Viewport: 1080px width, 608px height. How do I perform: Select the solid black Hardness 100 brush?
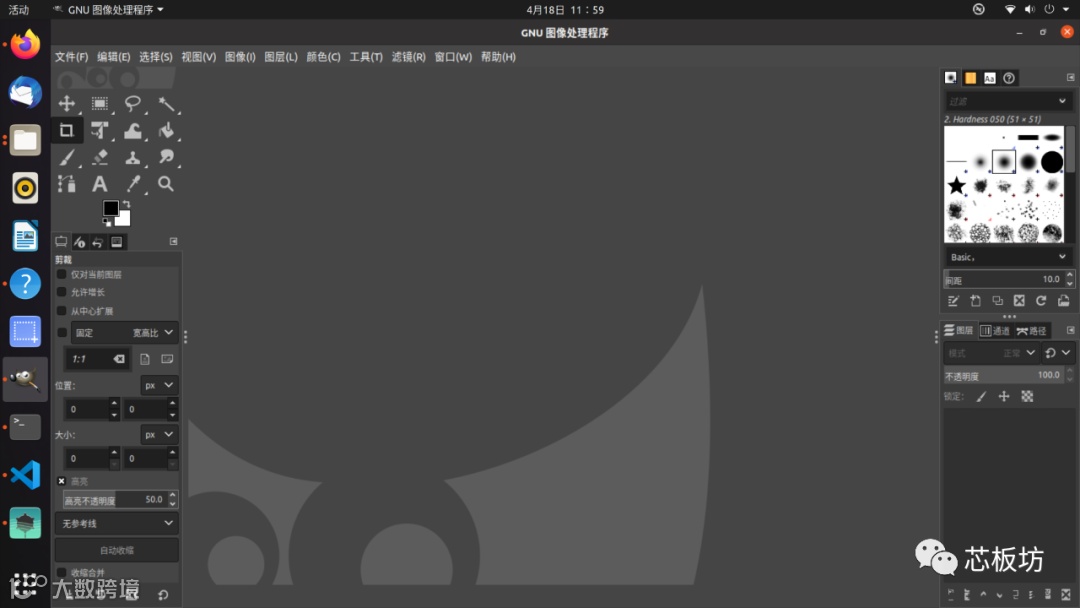pyautogui.click(x=1052, y=162)
